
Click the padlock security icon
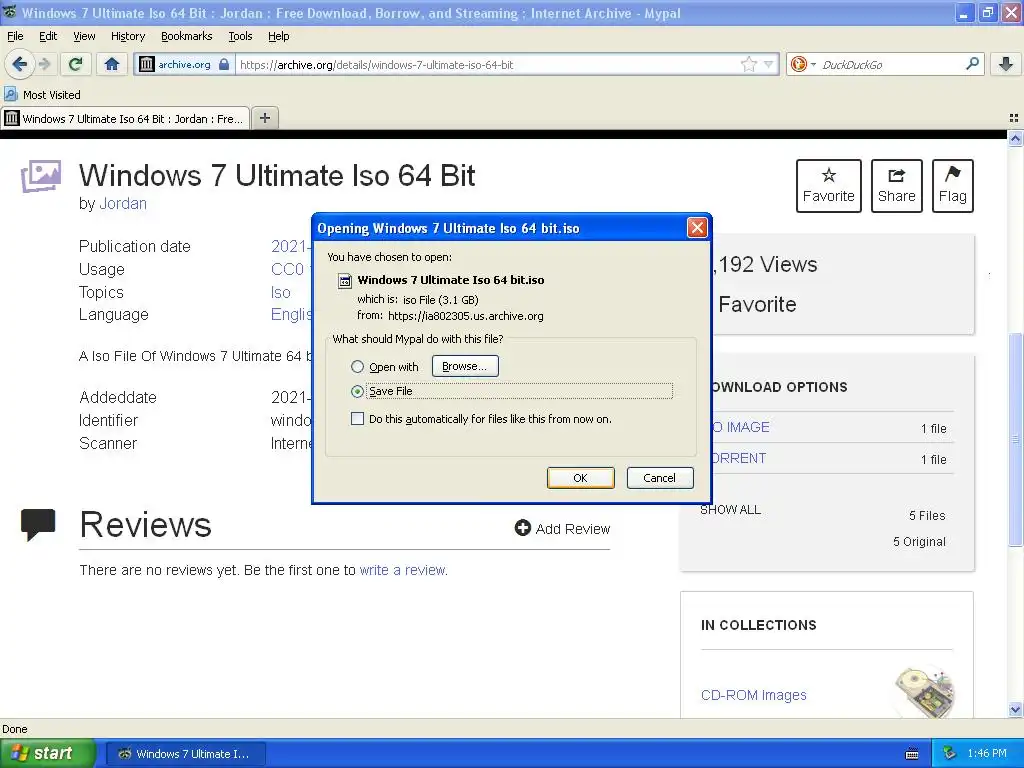point(224,64)
